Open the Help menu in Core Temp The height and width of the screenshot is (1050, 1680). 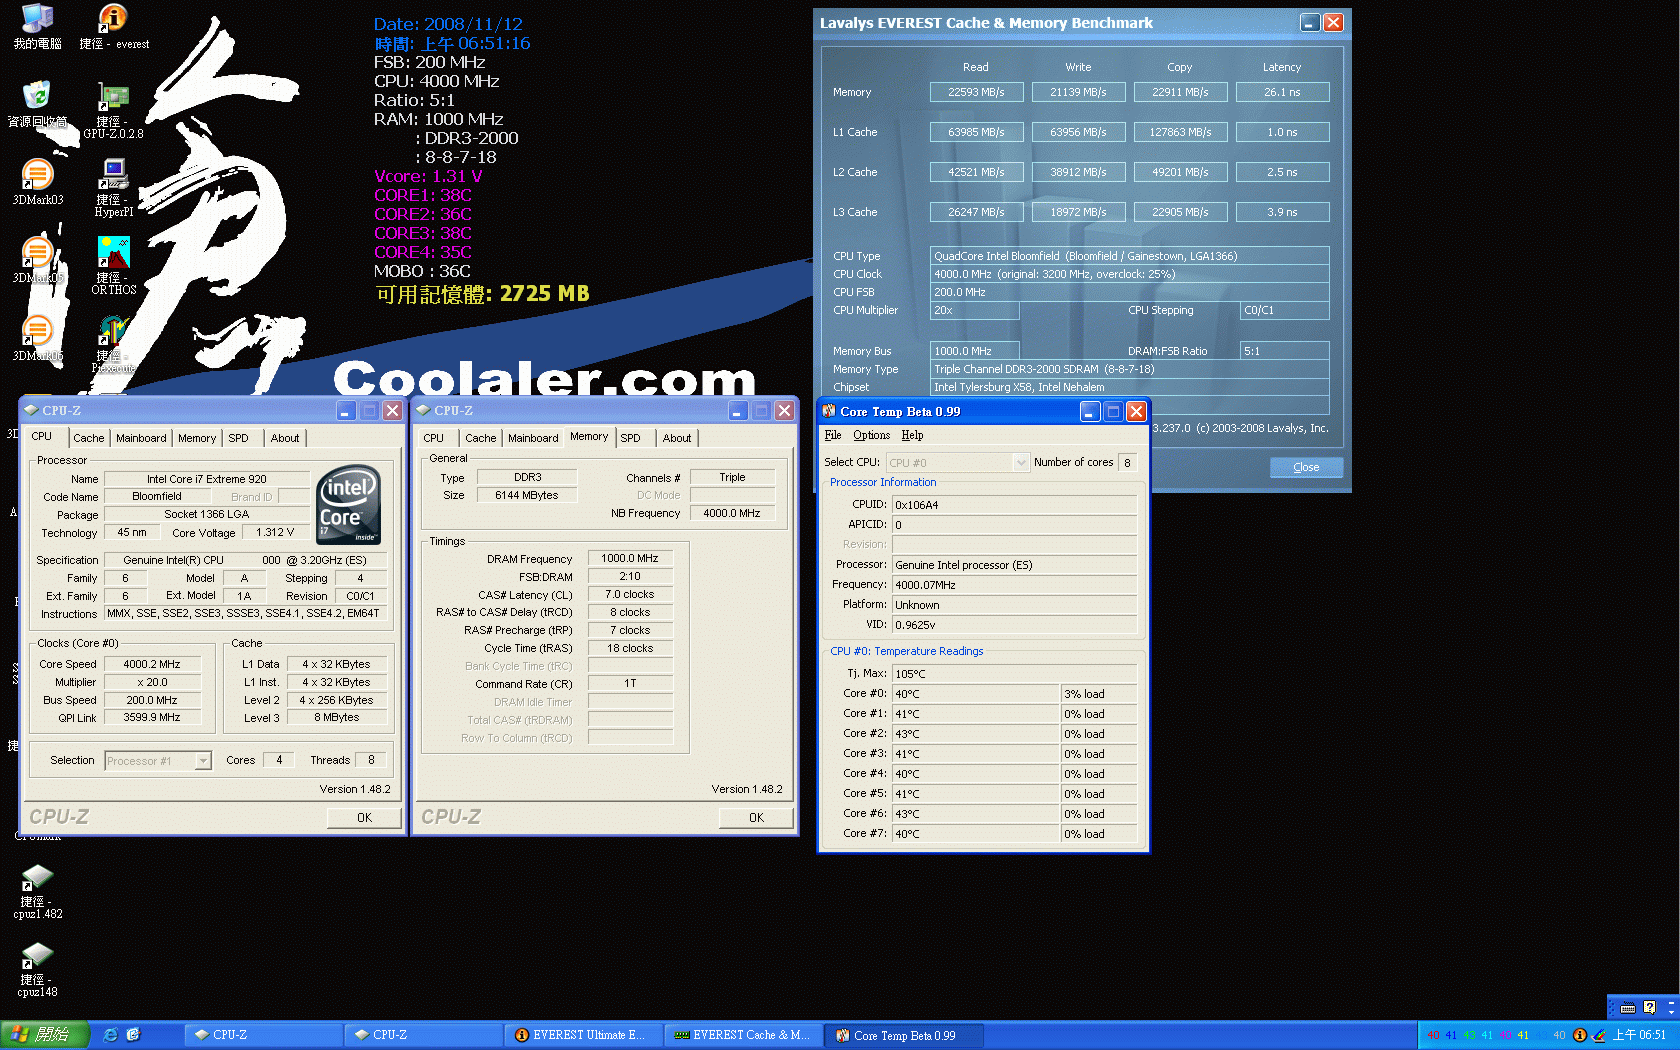pyautogui.click(x=912, y=435)
